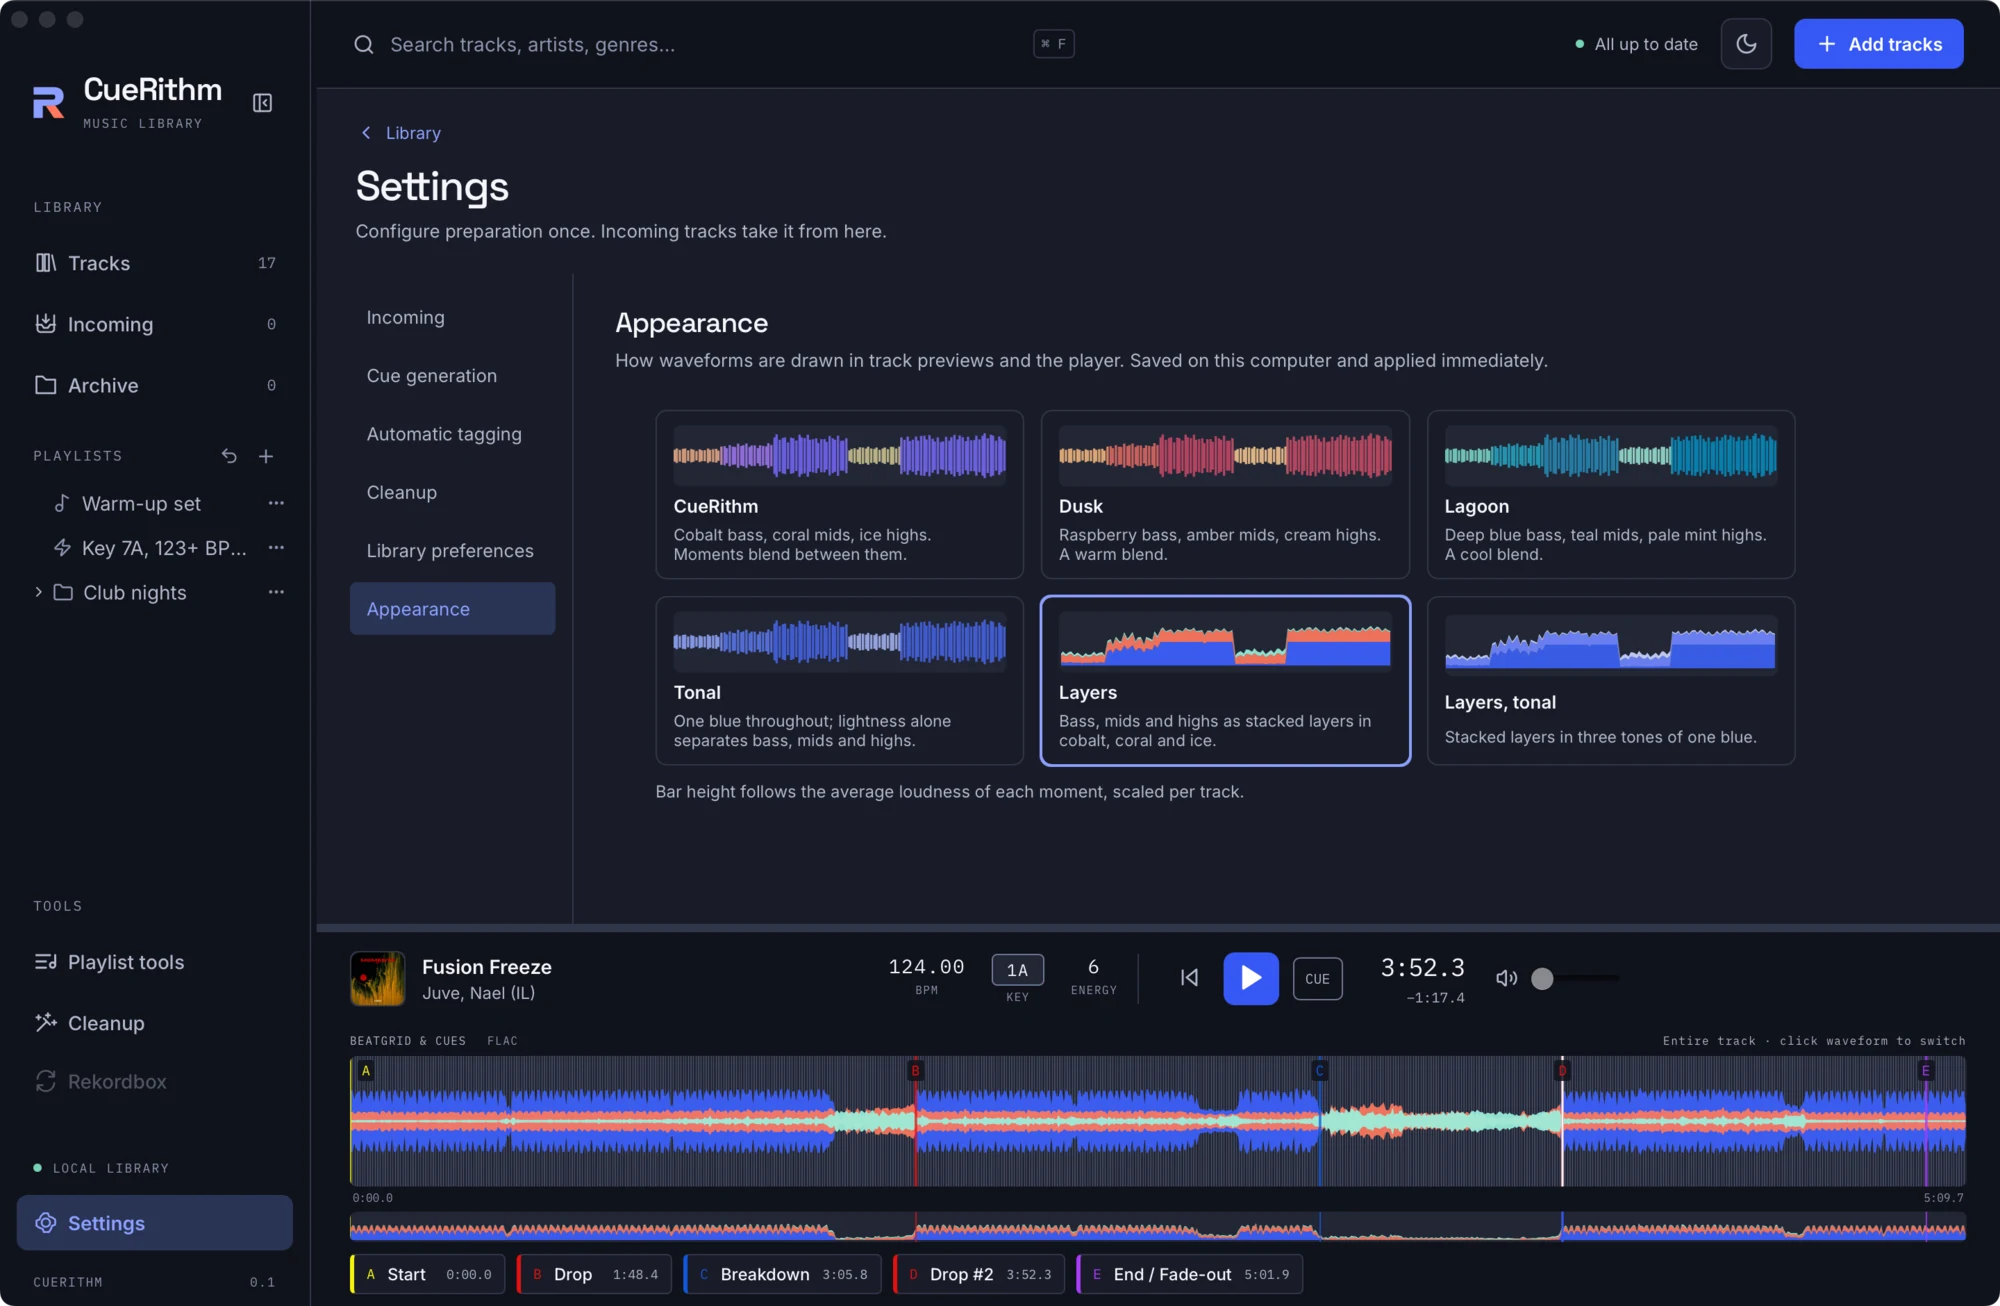Expand the Club nights folder
Screen dimensions: 2000x1306
38,592
